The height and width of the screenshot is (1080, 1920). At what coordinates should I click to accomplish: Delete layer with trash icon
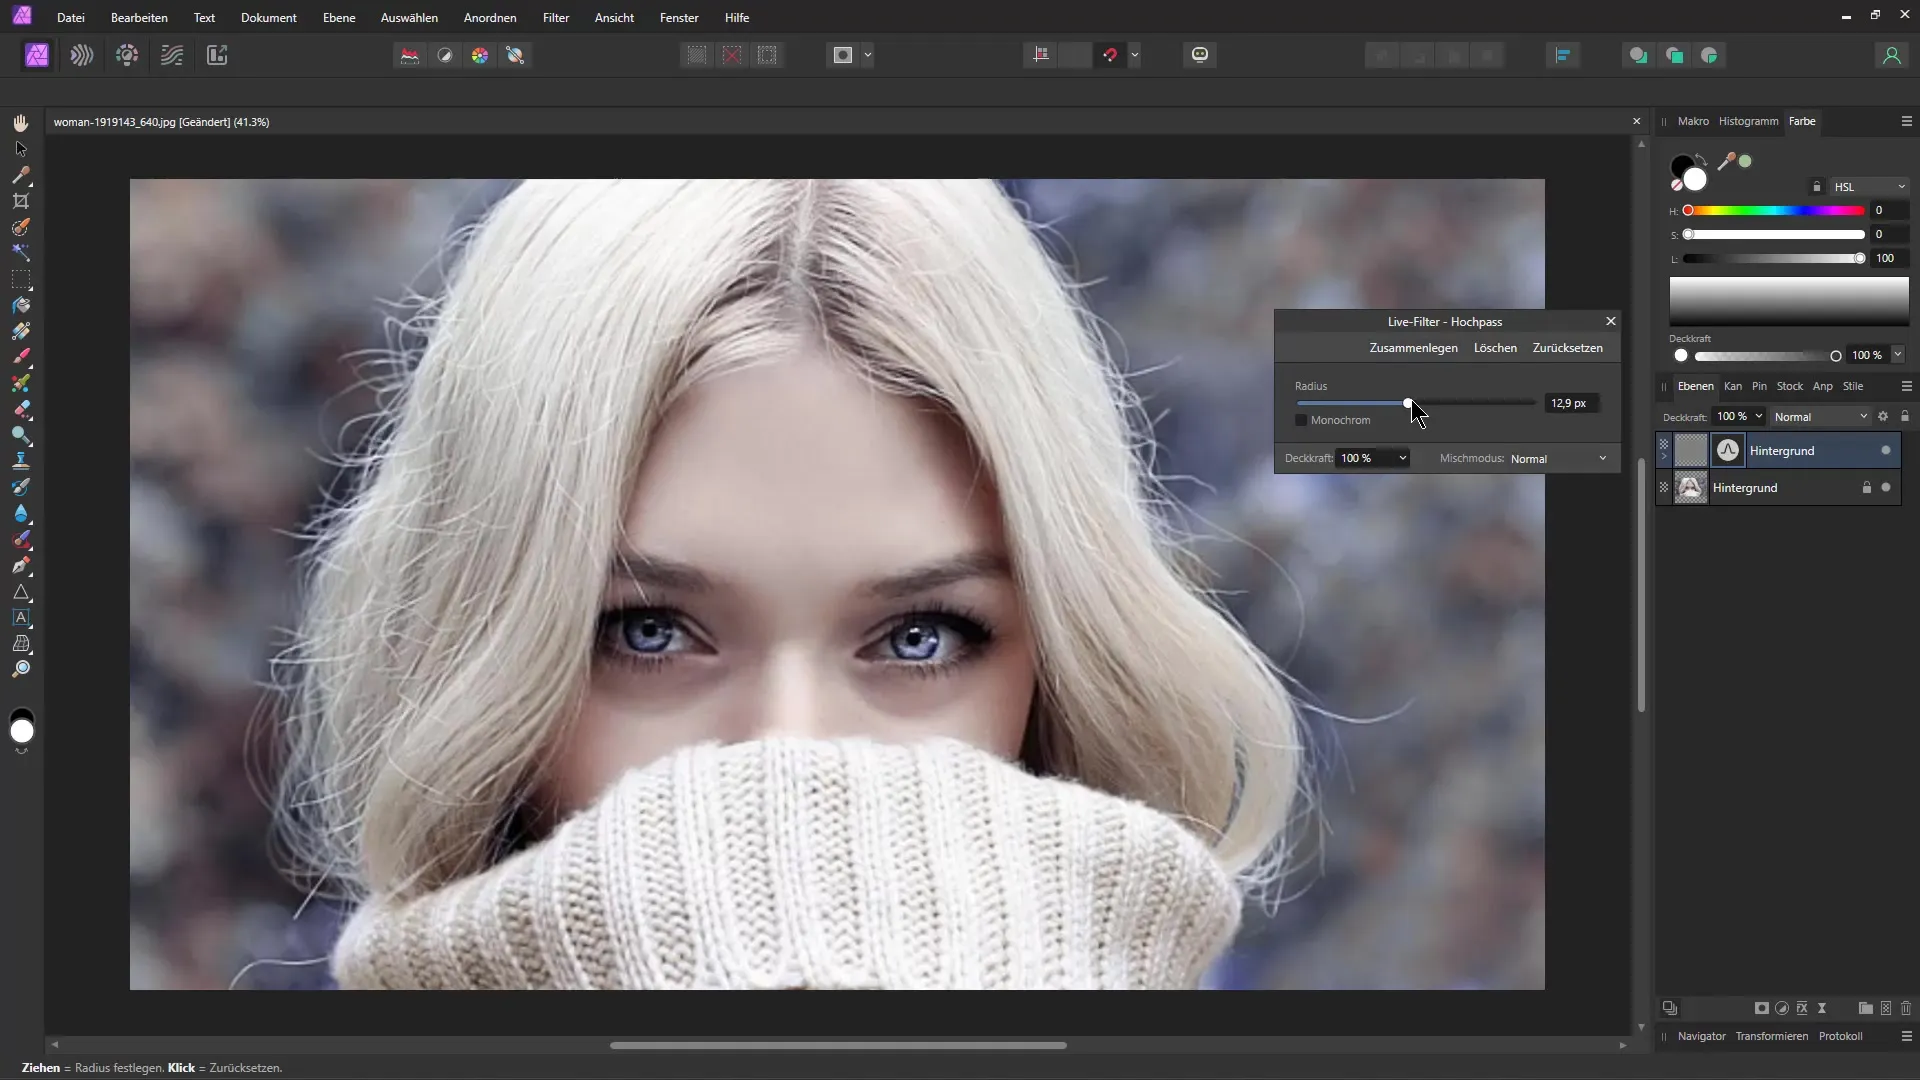pos(1906,1008)
